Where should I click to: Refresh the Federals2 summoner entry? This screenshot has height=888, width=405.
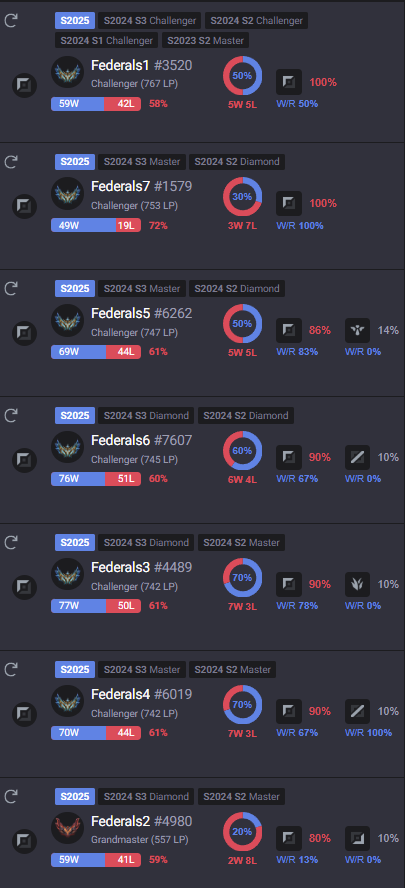click(x=11, y=796)
